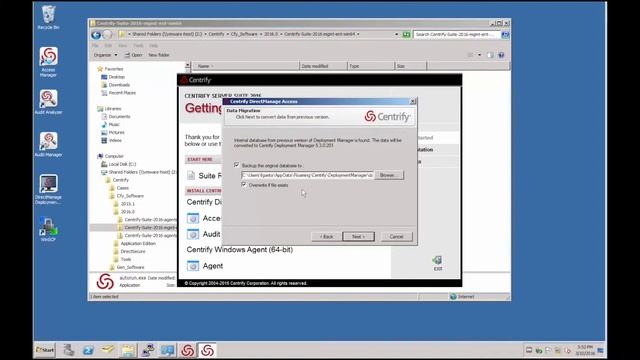This screenshot has height=360, width=640.
Task: Click the Explorer address bar refresh button
Action: pos(406,35)
